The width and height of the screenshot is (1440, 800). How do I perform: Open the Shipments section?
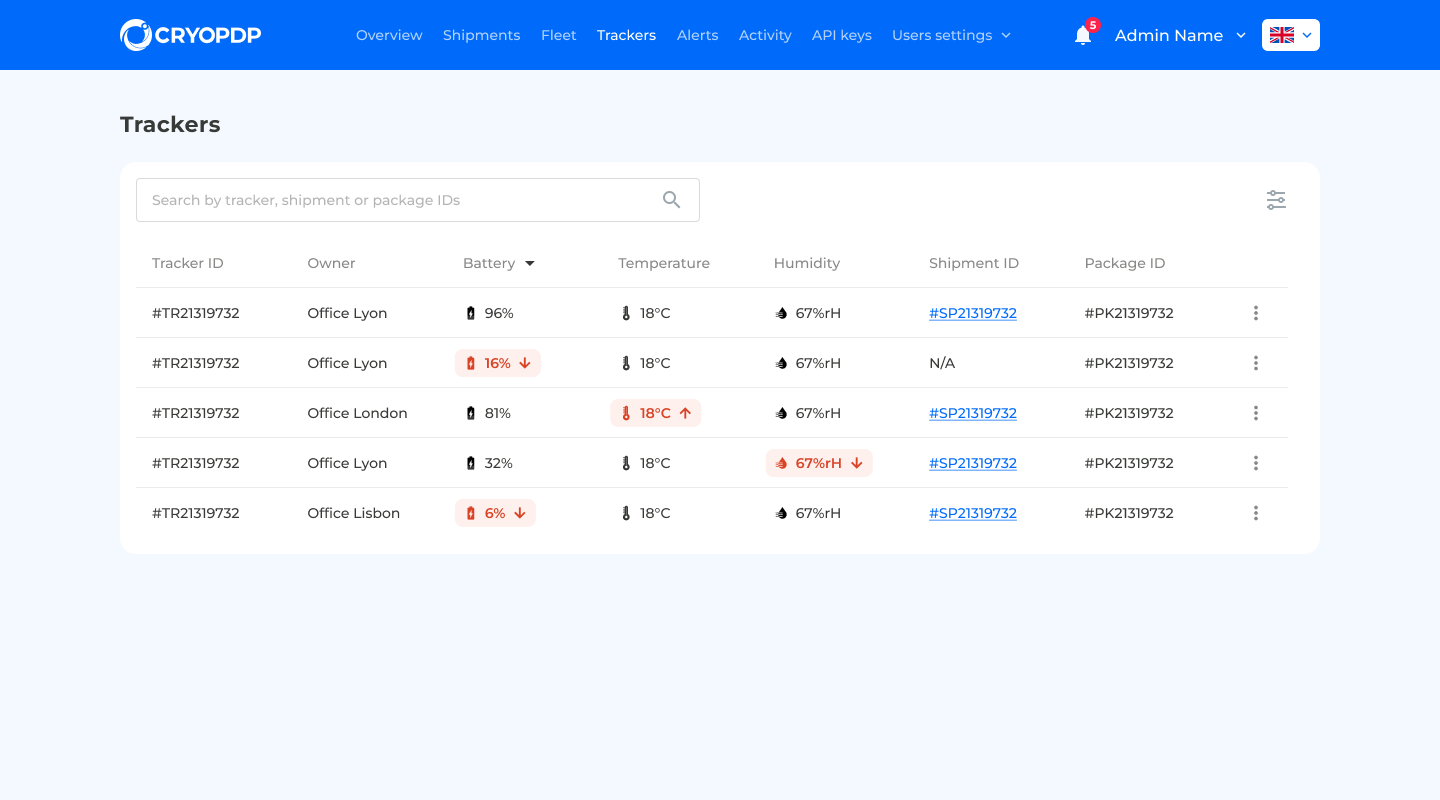pos(482,35)
